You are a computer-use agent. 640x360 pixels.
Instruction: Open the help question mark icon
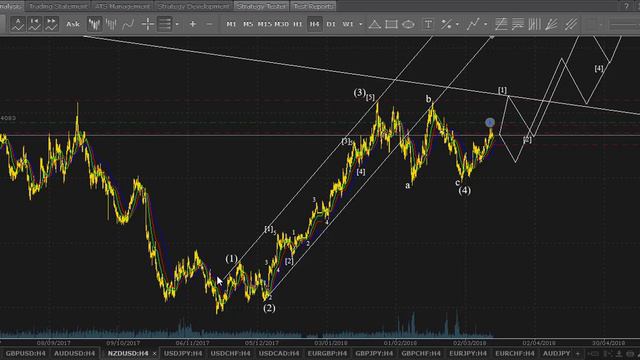[x=626, y=6]
